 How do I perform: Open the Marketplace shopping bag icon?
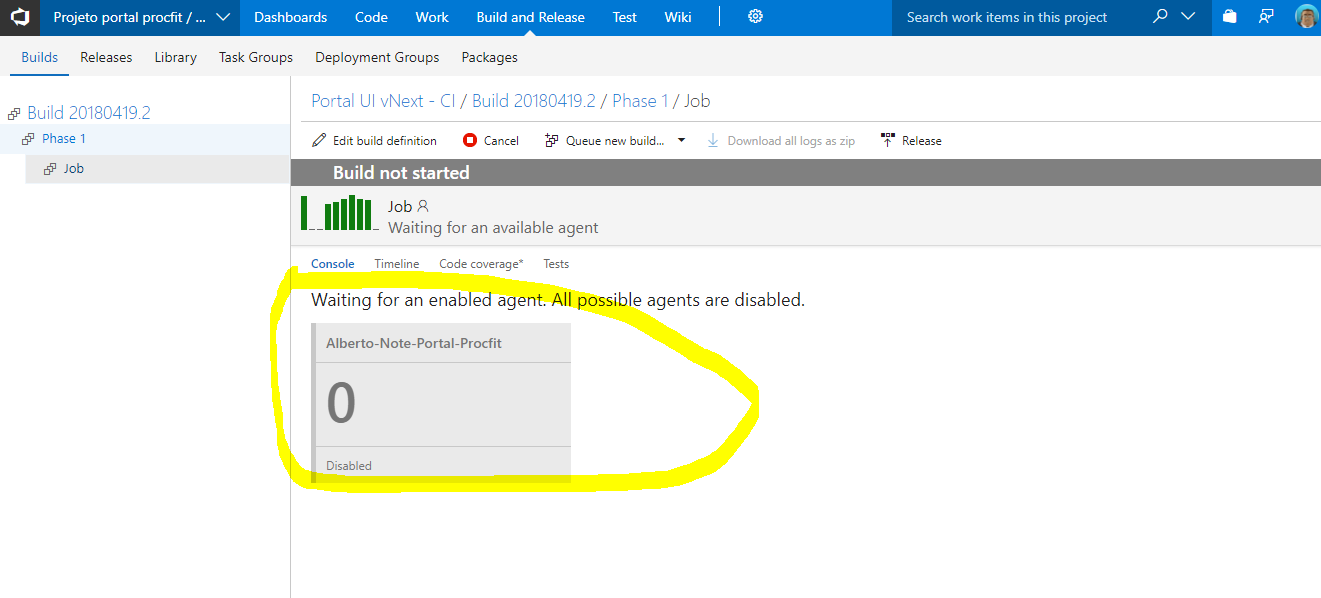click(x=1229, y=17)
